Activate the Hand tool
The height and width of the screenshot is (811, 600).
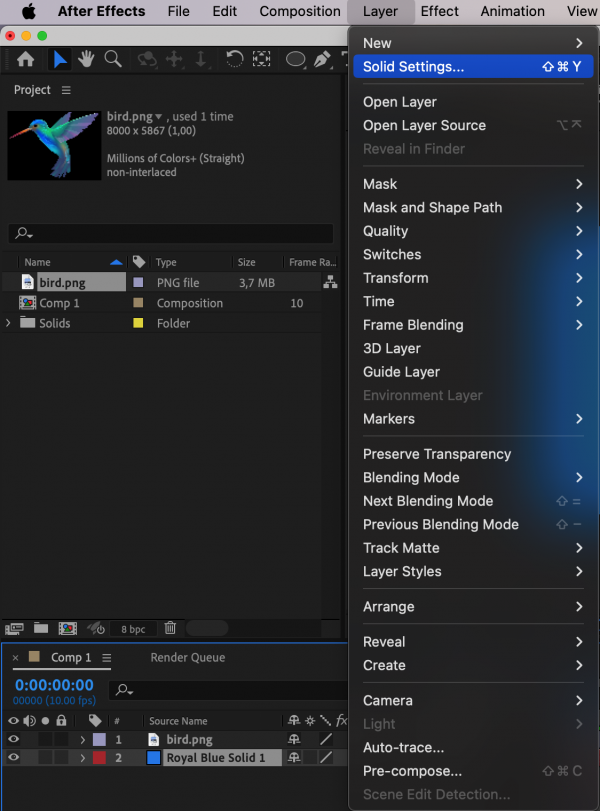pos(86,60)
